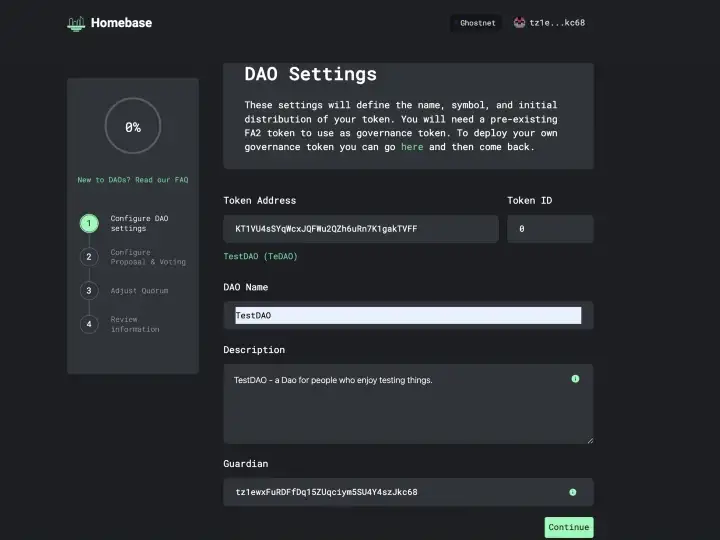Image resolution: width=720 pixels, height=540 pixels.
Task: Select step 2 circle icon
Action: [x=89, y=257]
